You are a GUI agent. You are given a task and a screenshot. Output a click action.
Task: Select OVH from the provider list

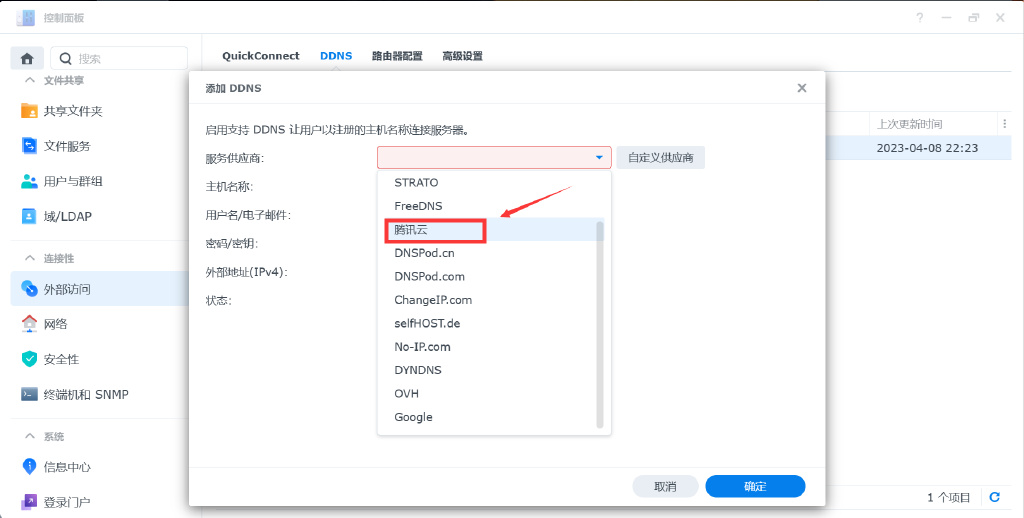pos(490,393)
